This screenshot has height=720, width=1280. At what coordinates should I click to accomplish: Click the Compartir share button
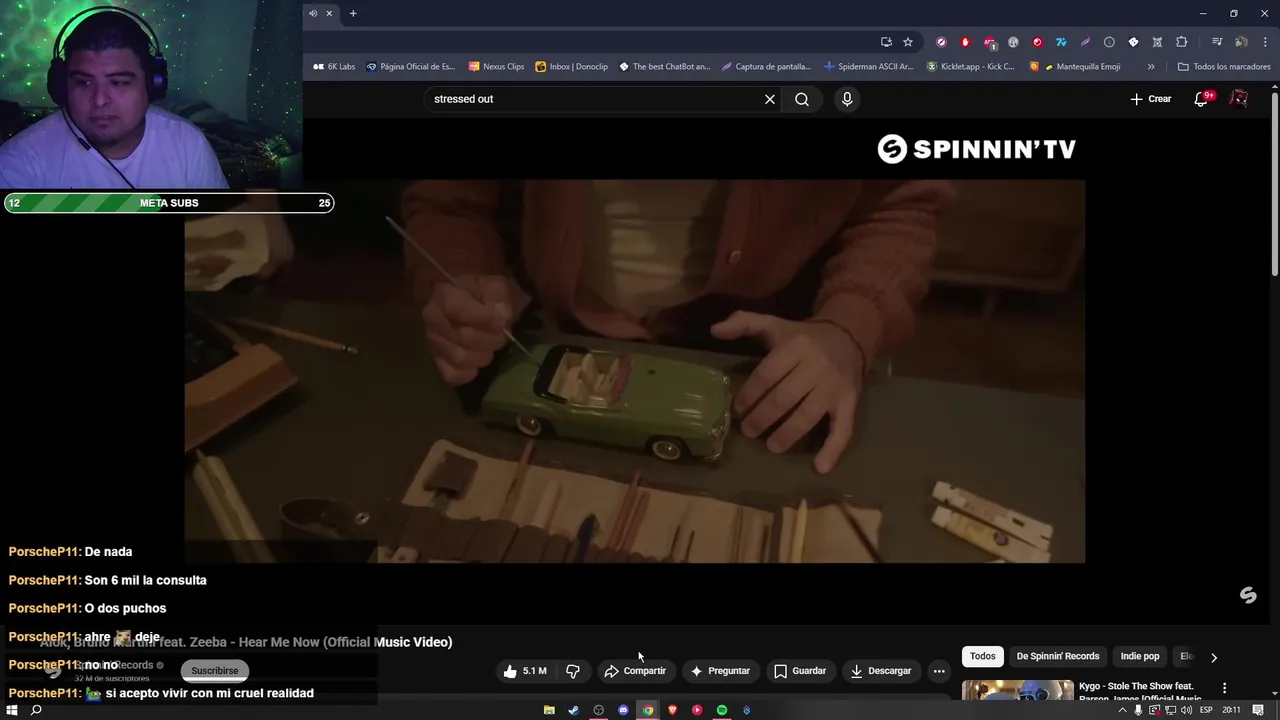click(x=635, y=671)
